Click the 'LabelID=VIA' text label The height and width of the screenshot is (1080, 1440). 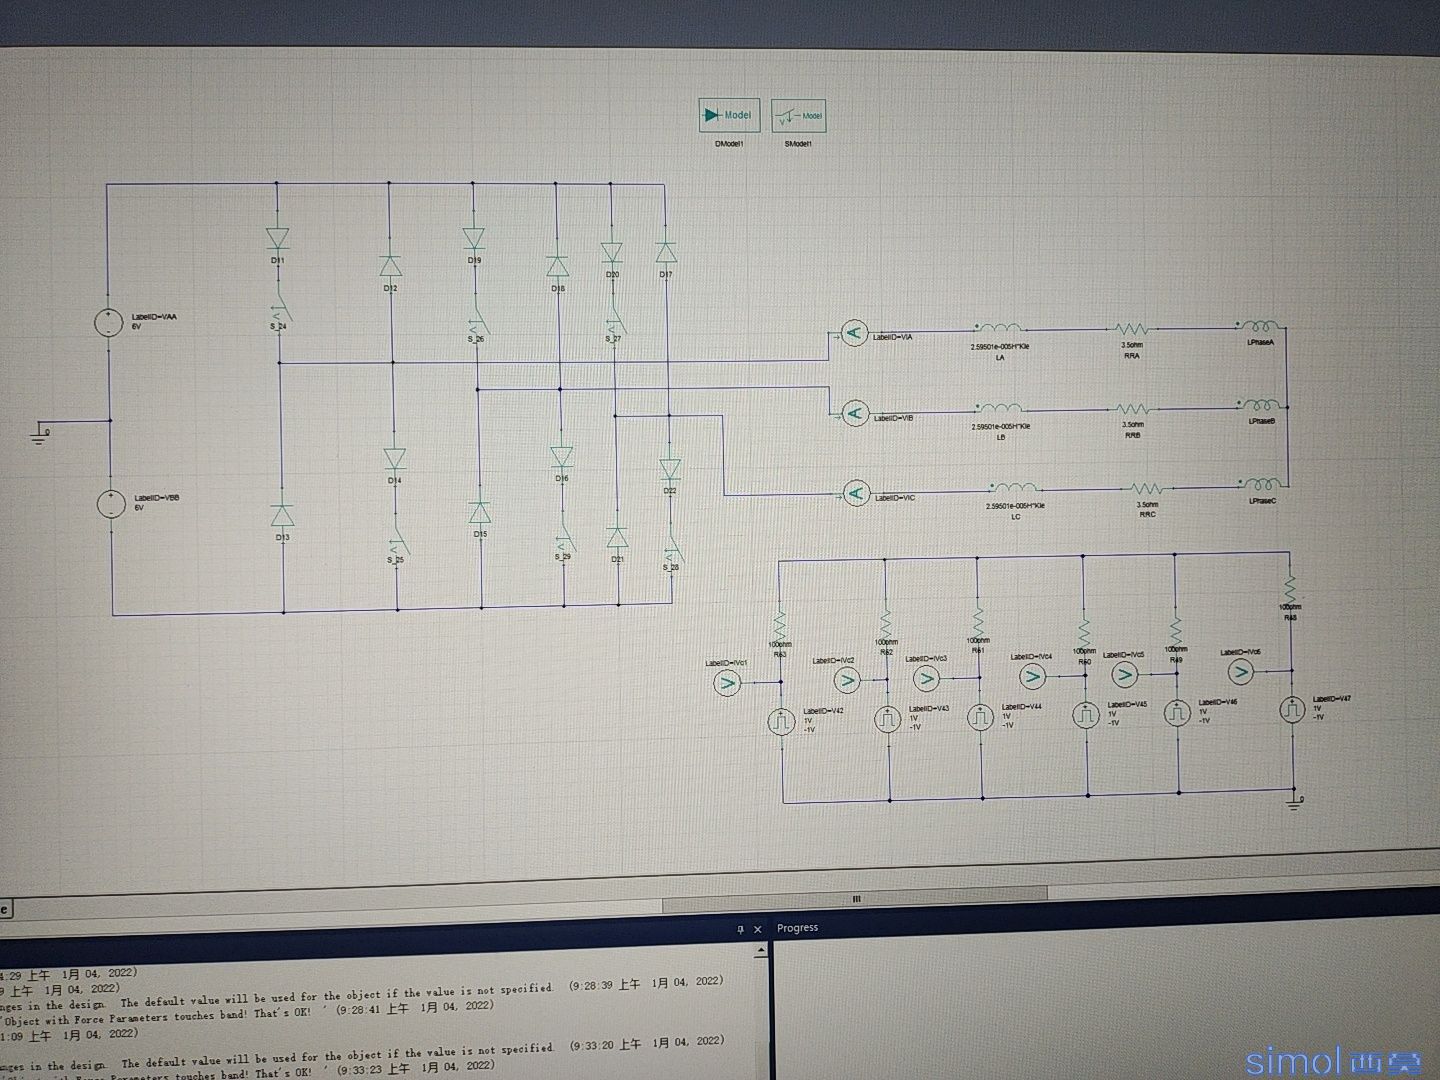pyautogui.click(x=893, y=338)
